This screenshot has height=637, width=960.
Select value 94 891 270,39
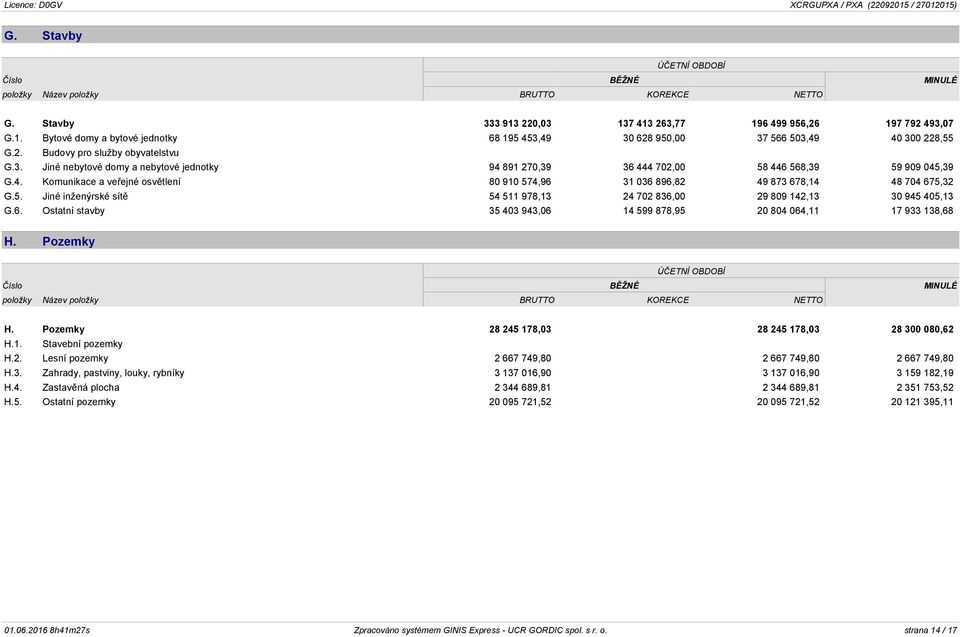point(520,167)
